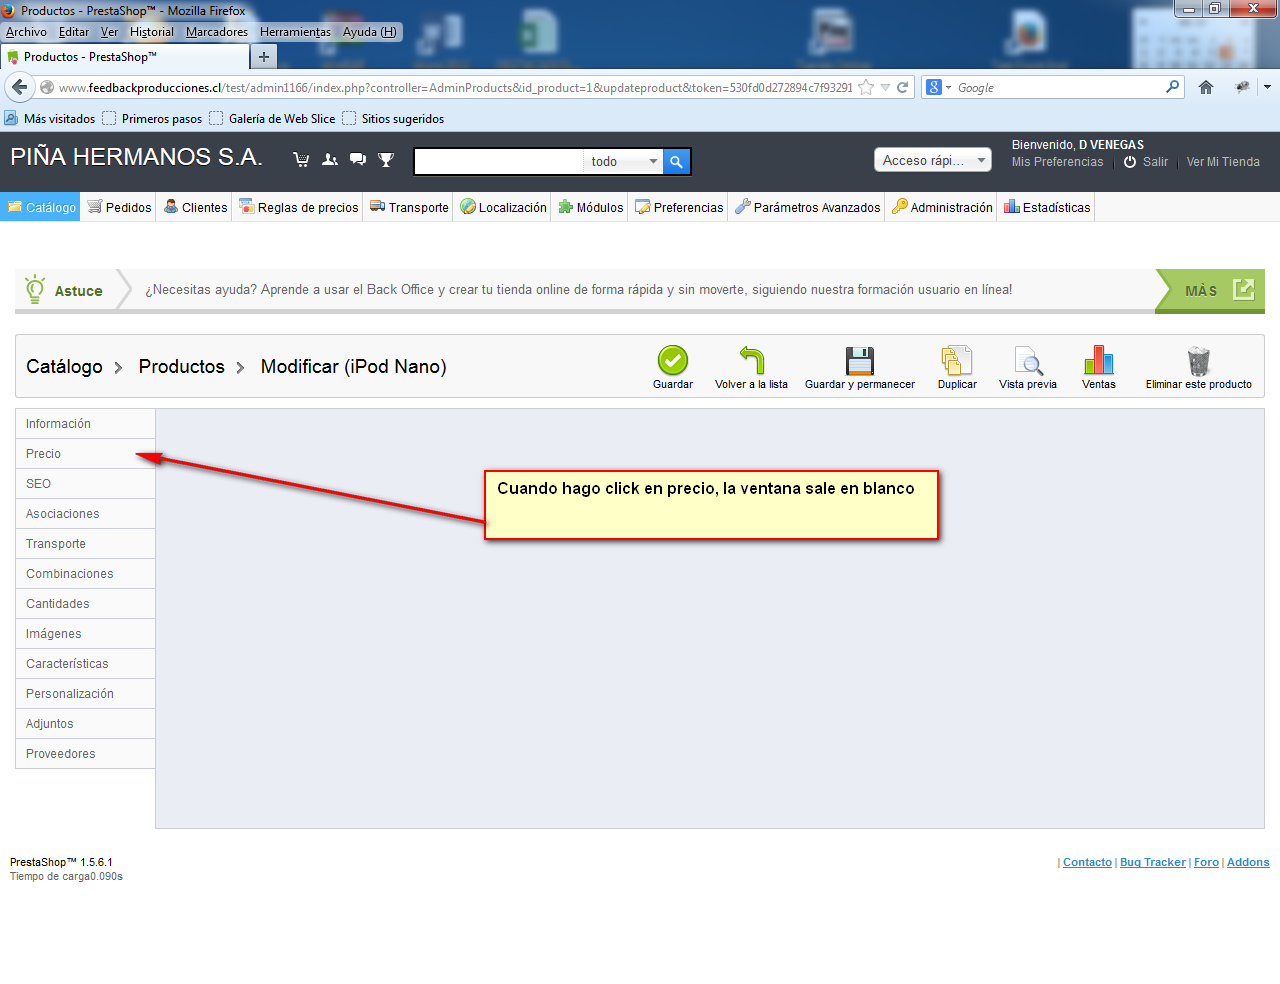Viewport: 1280px width, 984px height.
Task: Select the Cantidades product tab
Action: pos(85,604)
